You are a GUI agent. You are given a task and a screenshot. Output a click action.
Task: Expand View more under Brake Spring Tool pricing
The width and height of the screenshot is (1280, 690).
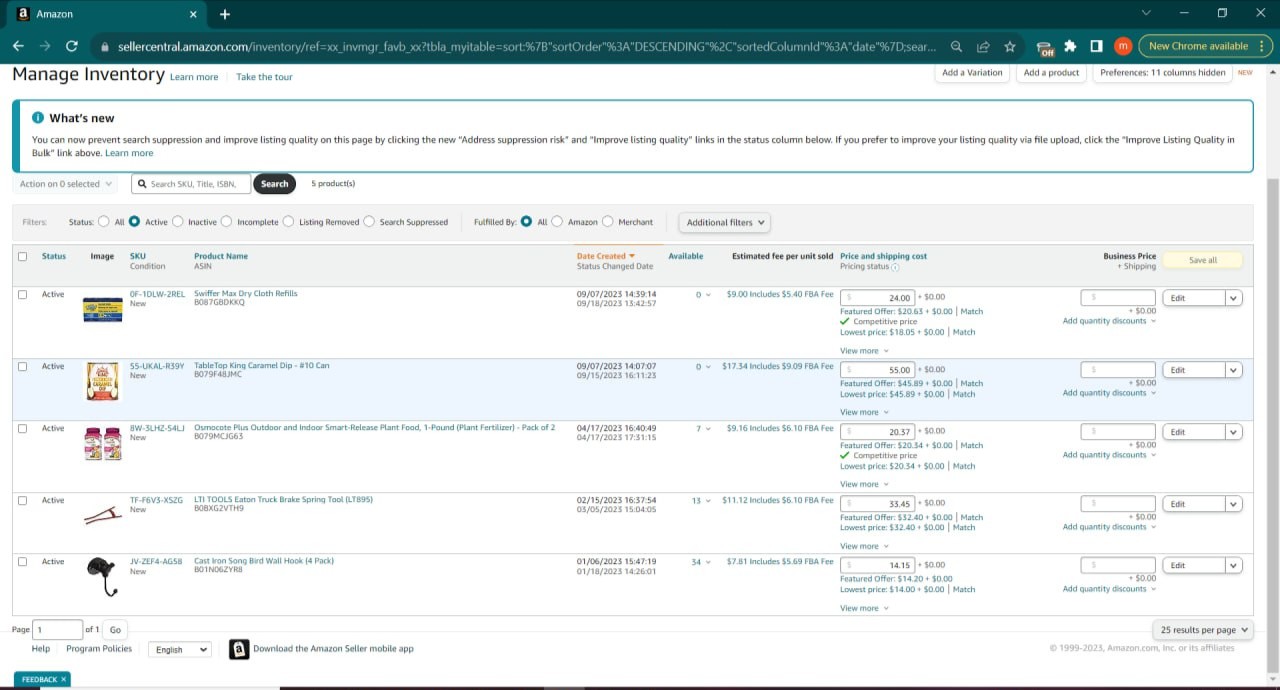[863, 546]
